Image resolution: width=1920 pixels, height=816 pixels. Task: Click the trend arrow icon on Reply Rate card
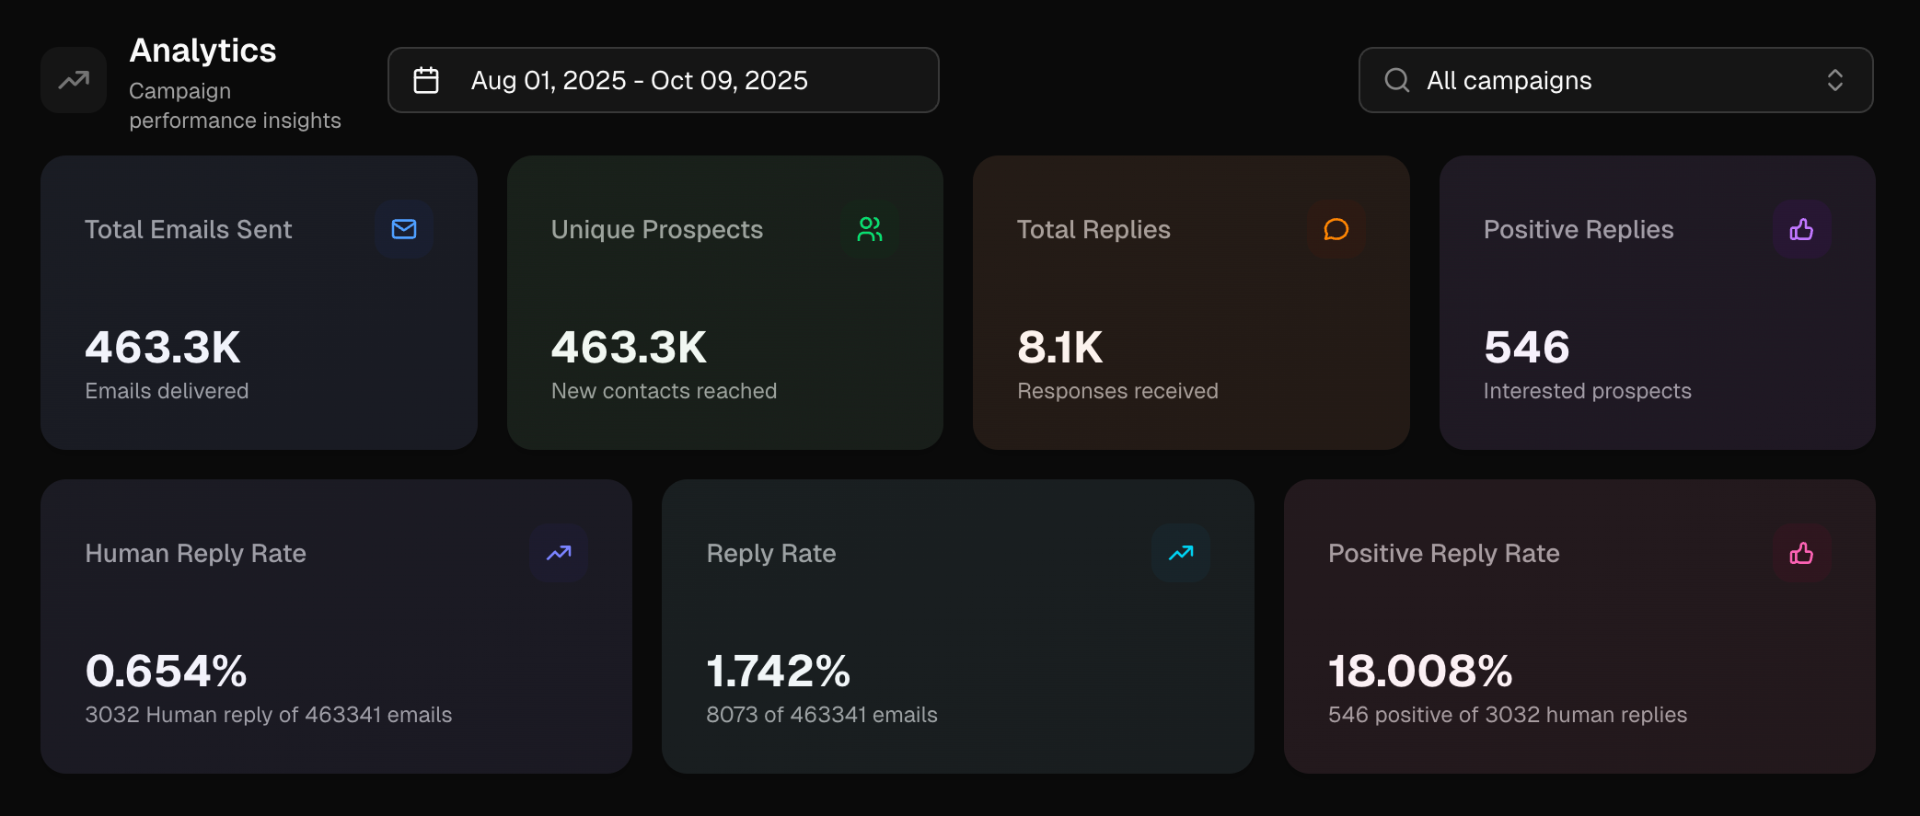[x=1181, y=553]
